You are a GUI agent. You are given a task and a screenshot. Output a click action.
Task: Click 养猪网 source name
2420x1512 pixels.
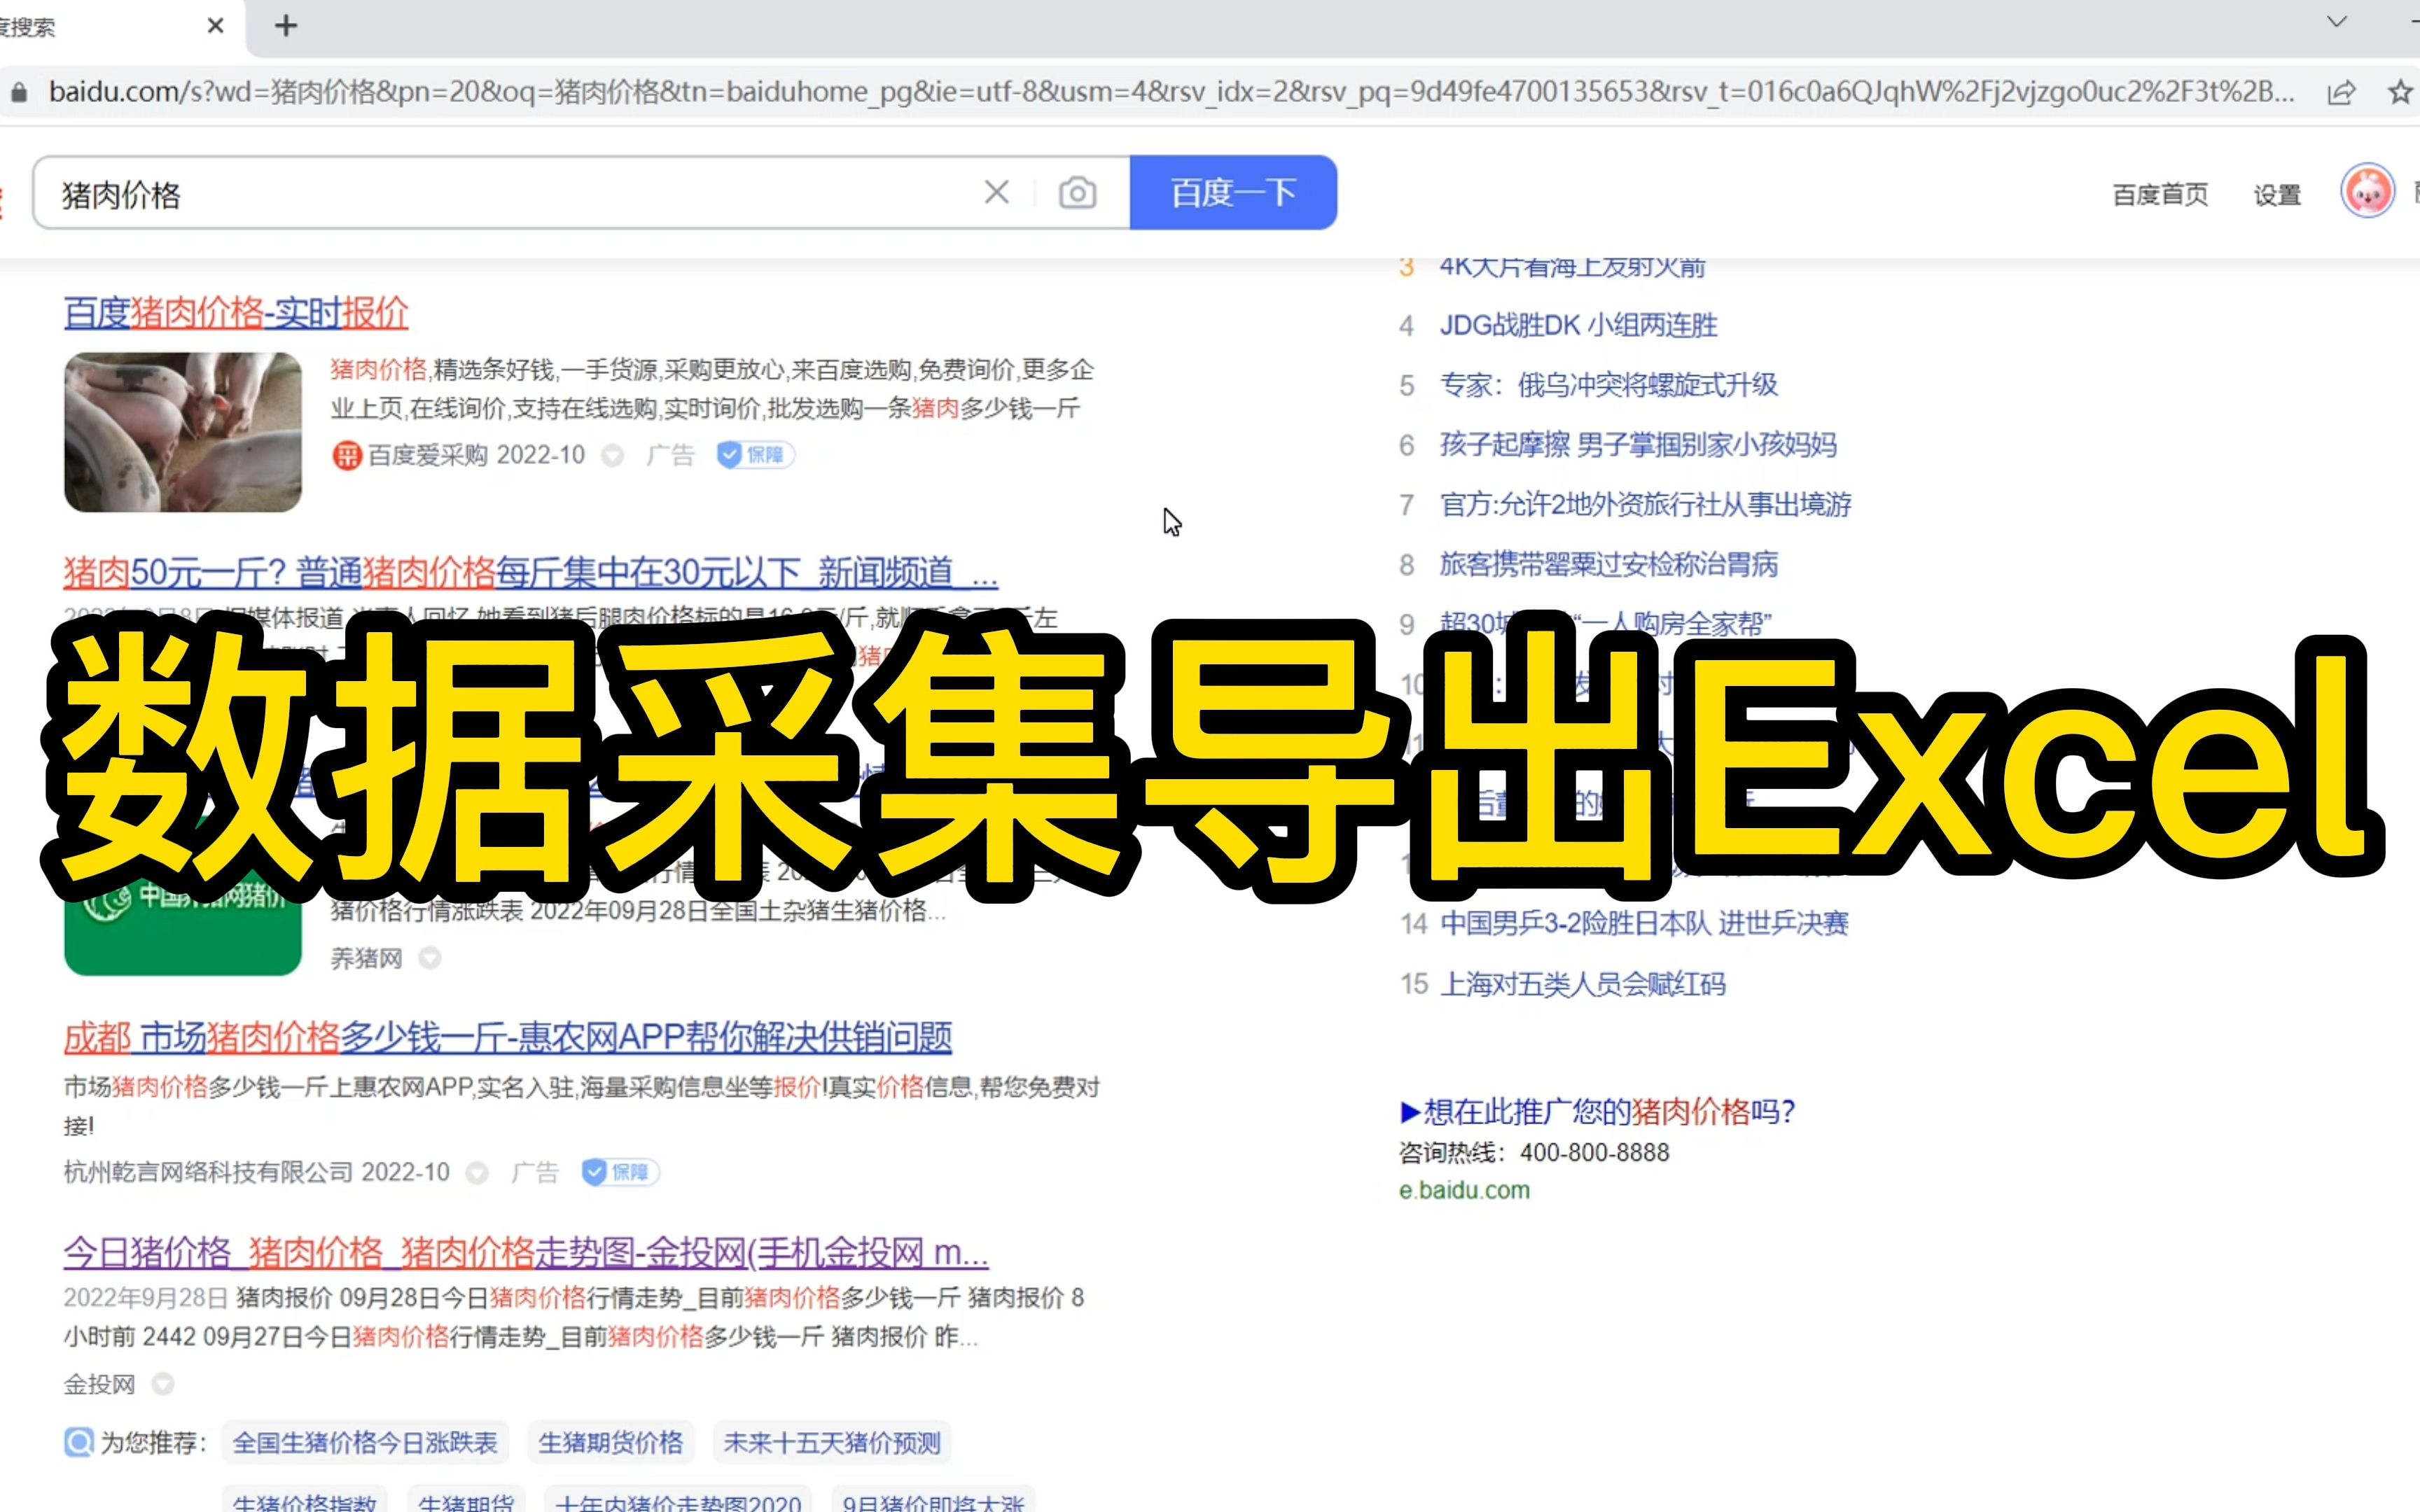point(366,958)
